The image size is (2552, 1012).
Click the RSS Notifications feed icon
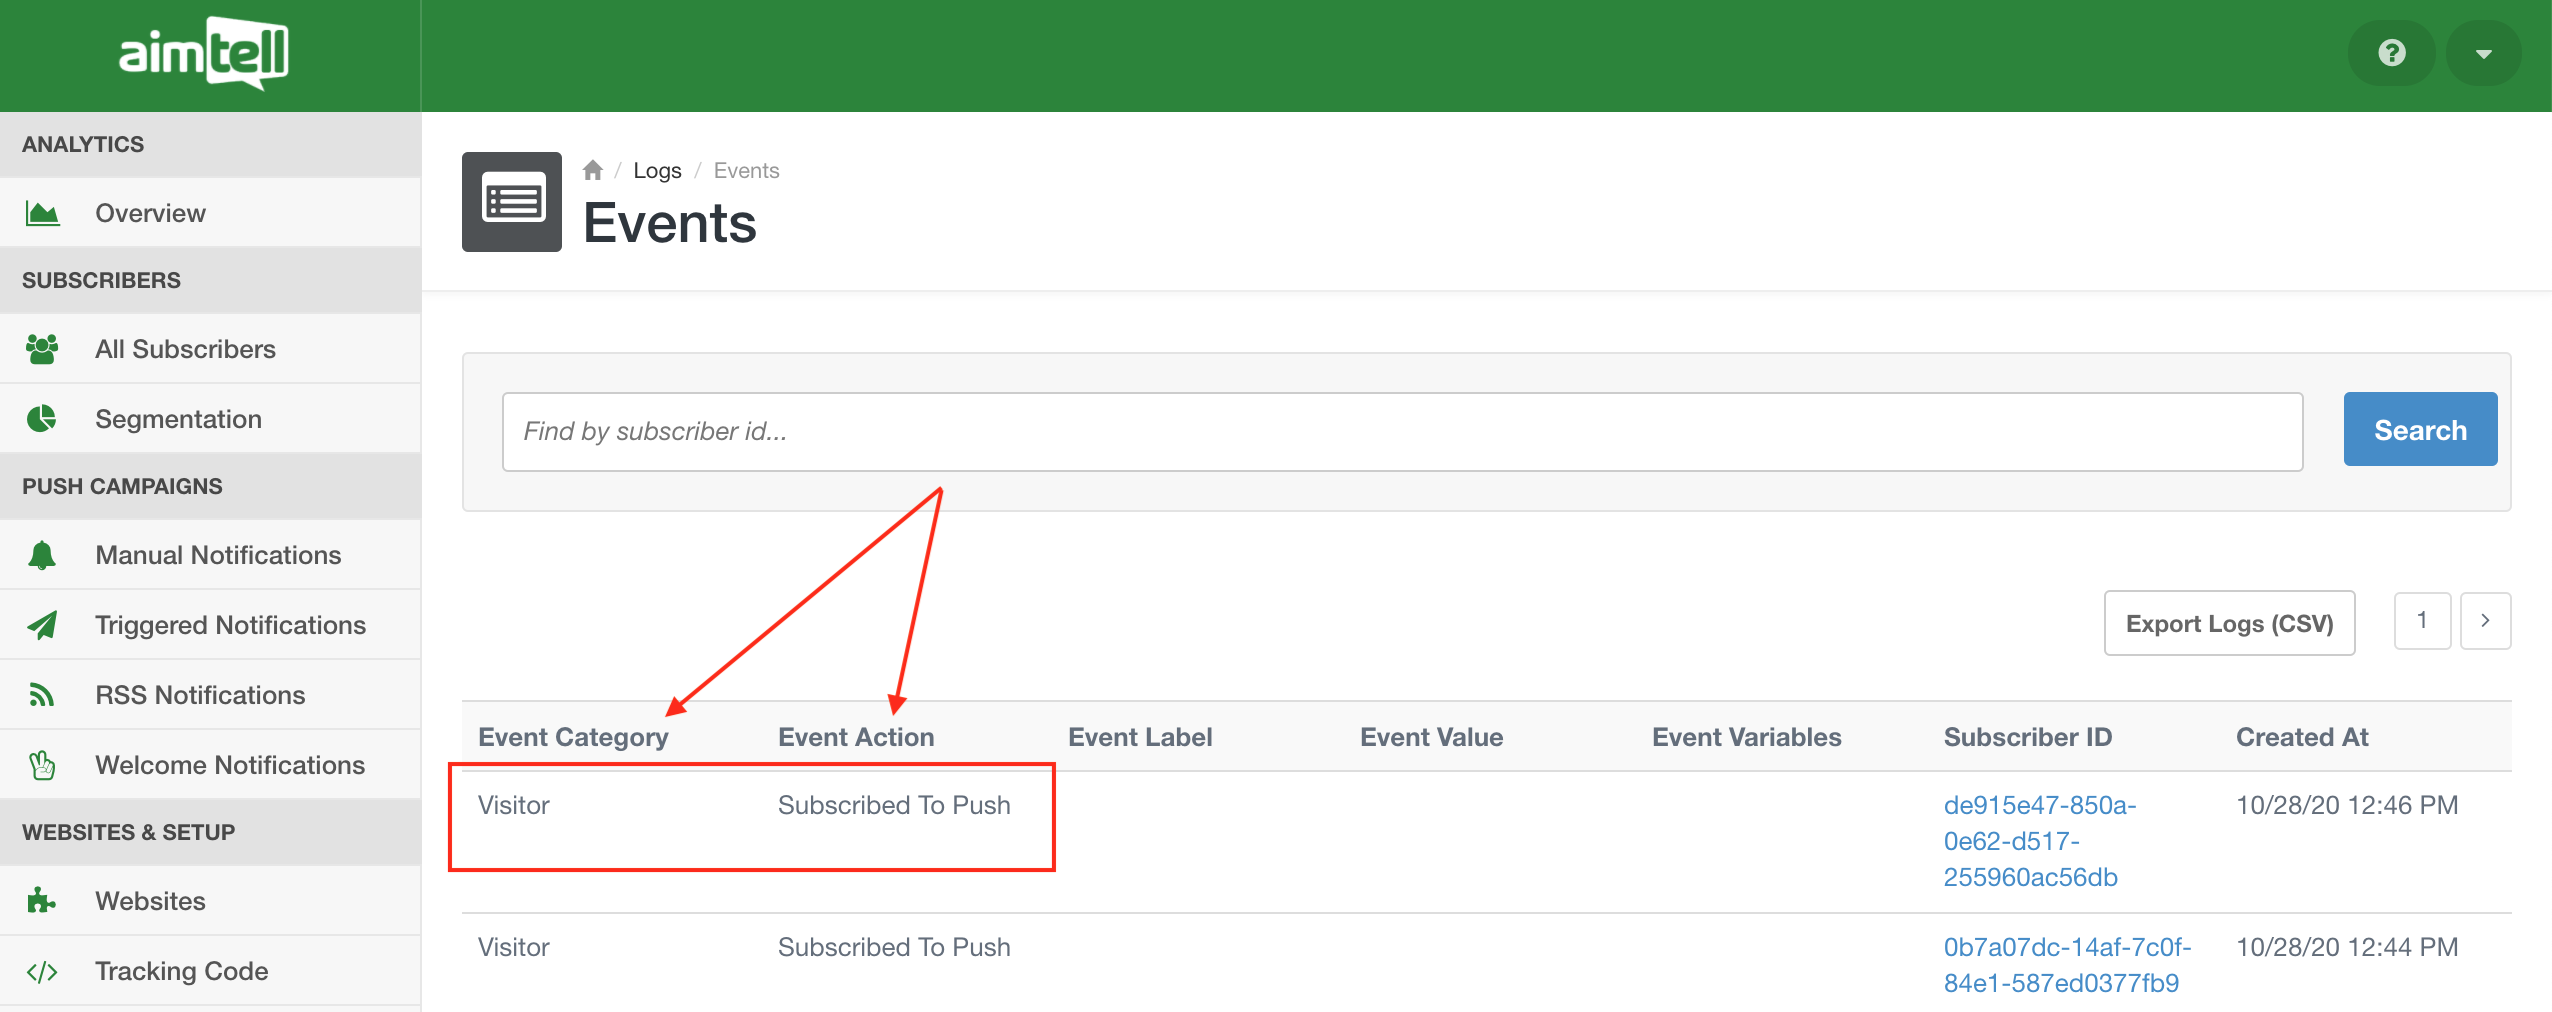coord(42,695)
